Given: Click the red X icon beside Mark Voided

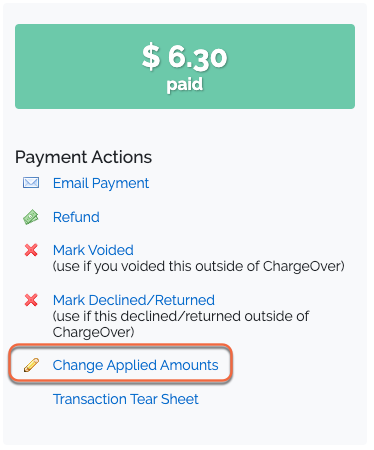Looking at the screenshot, I should (x=31, y=250).
